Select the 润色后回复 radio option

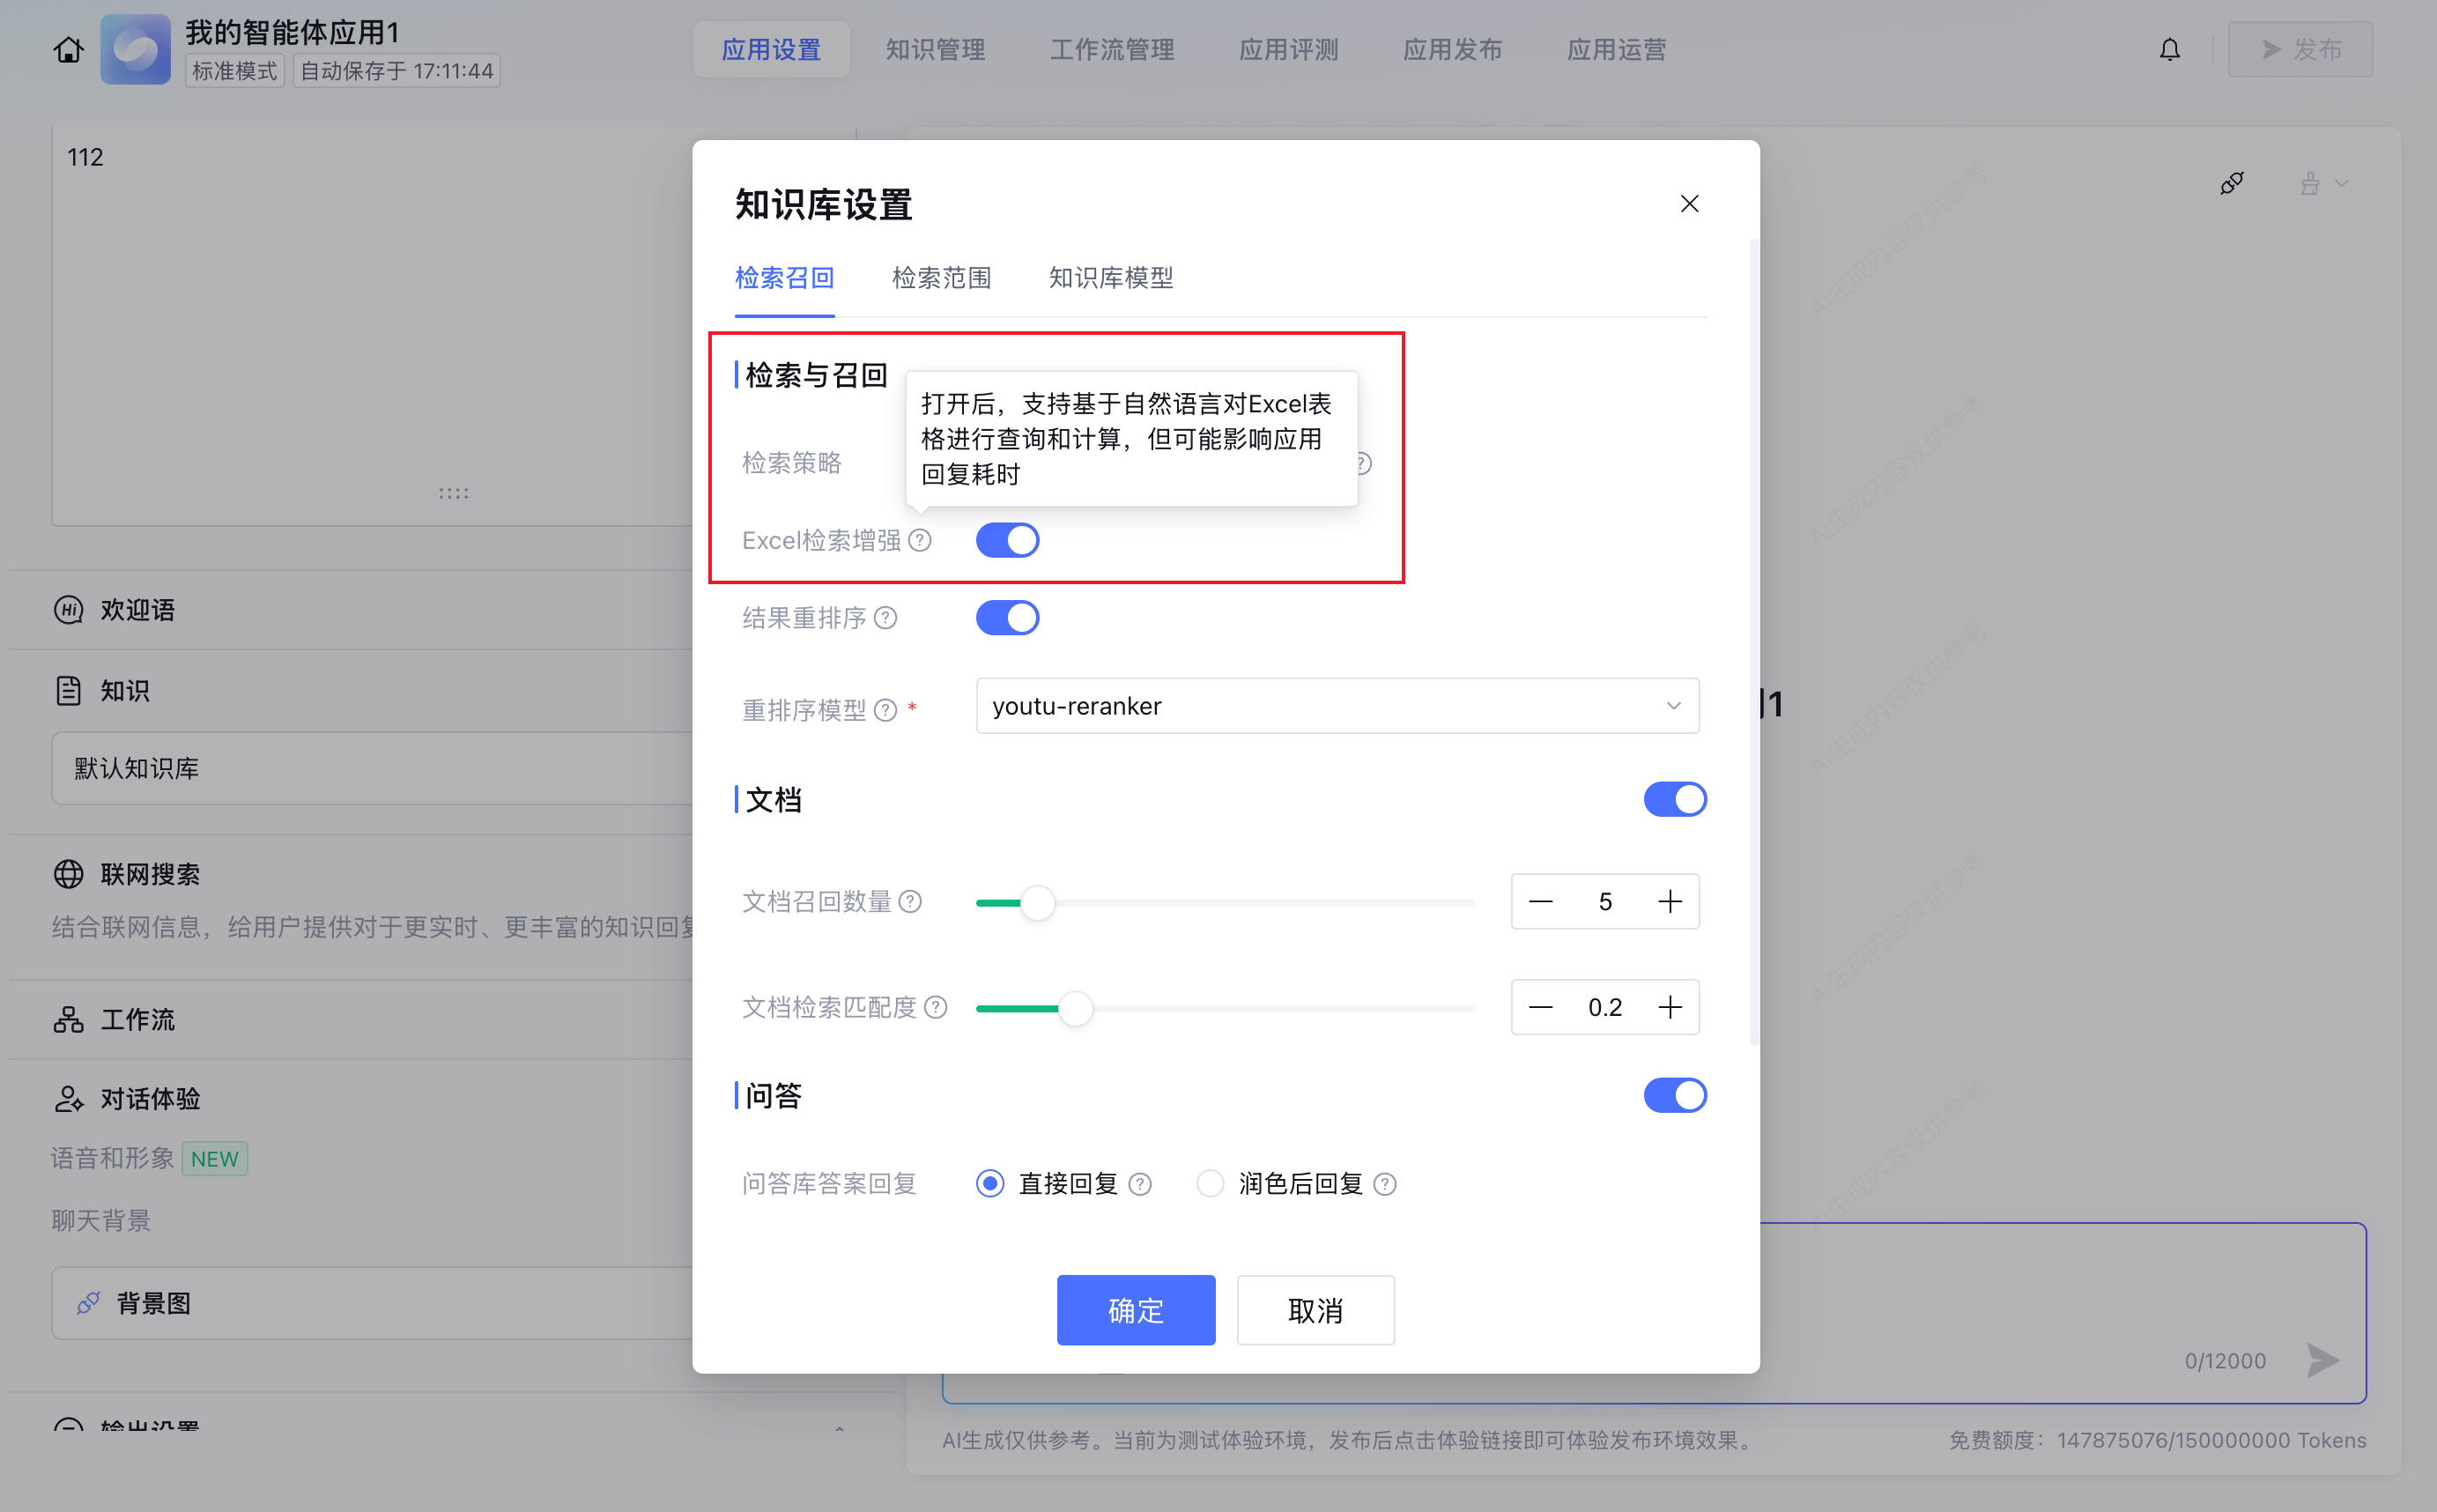(1210, 1184)
